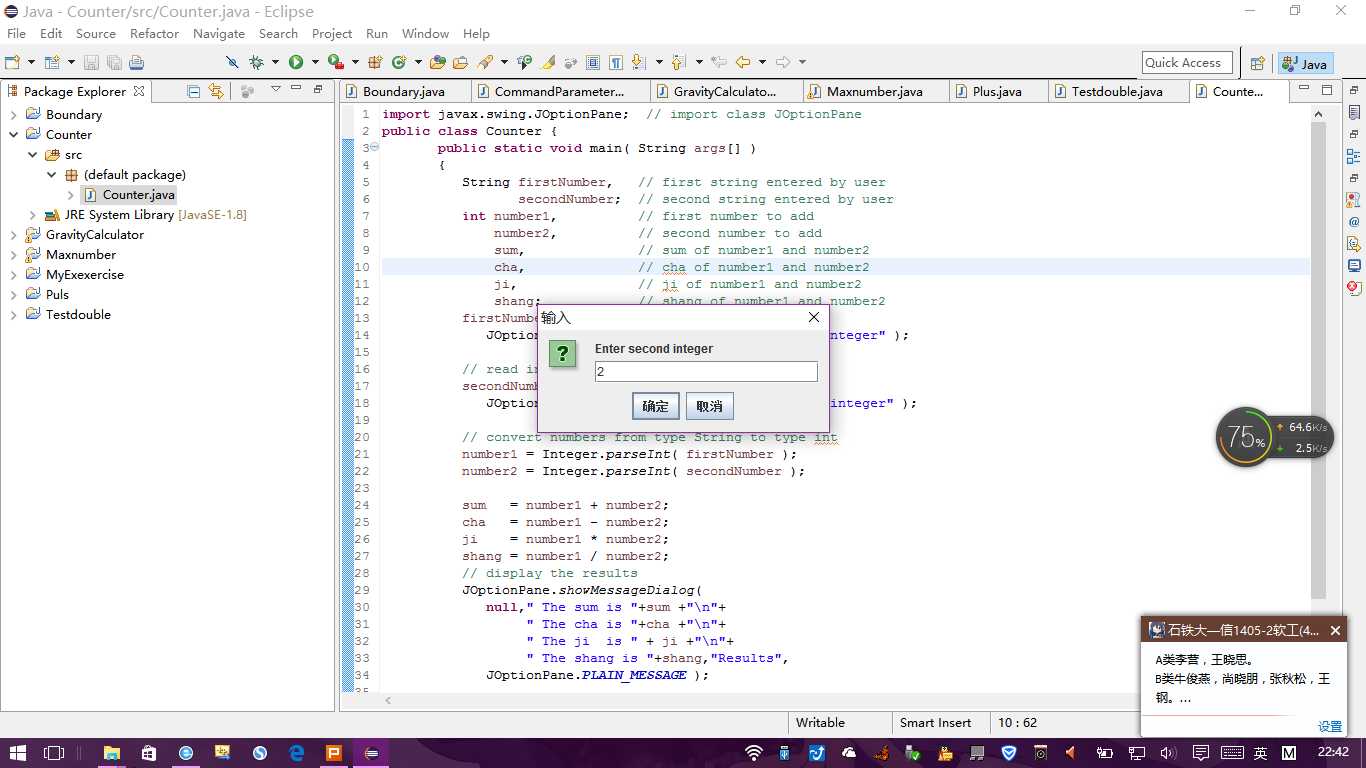Click Collapse All in Package Explorer

tap(194, 90)
